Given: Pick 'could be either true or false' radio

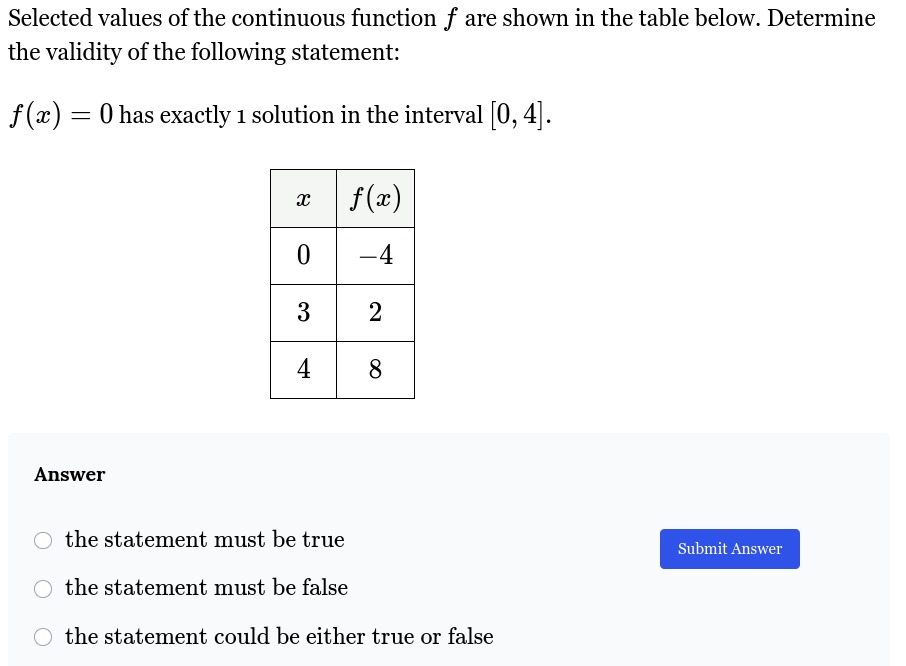Looking at the screenshot, I should point(43,637).
